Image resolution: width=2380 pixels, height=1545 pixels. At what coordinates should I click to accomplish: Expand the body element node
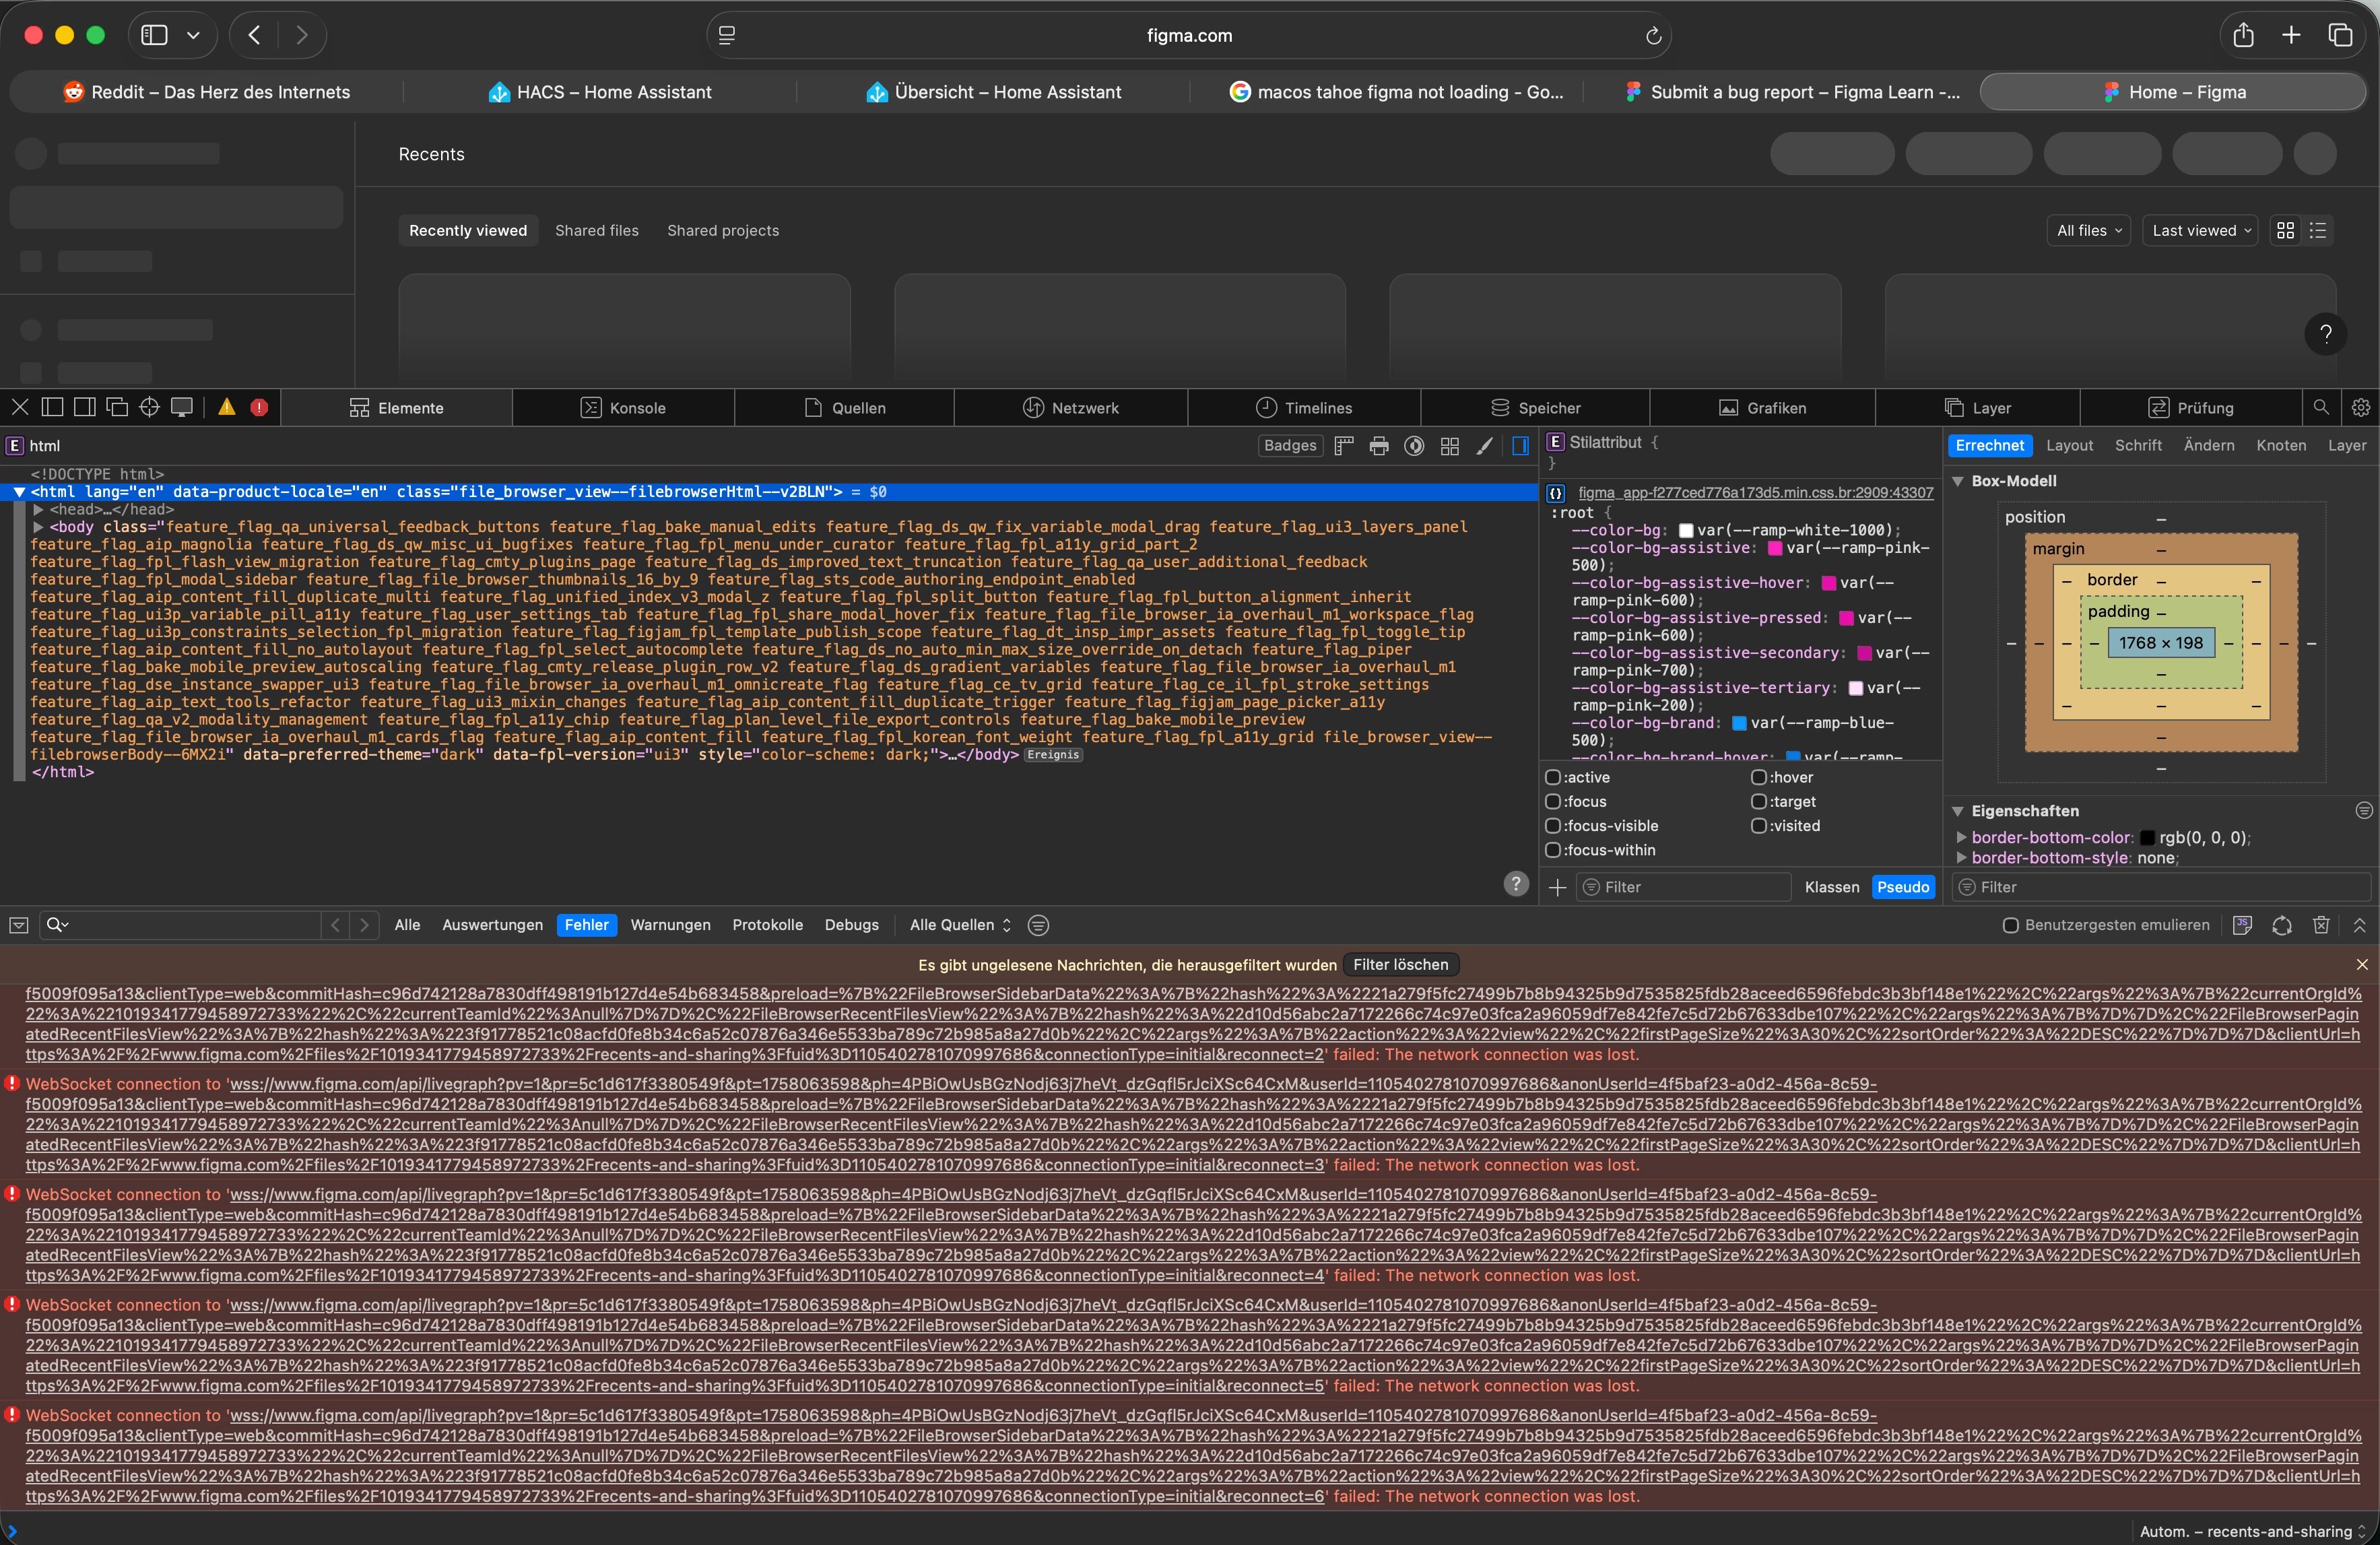point(39,527)
